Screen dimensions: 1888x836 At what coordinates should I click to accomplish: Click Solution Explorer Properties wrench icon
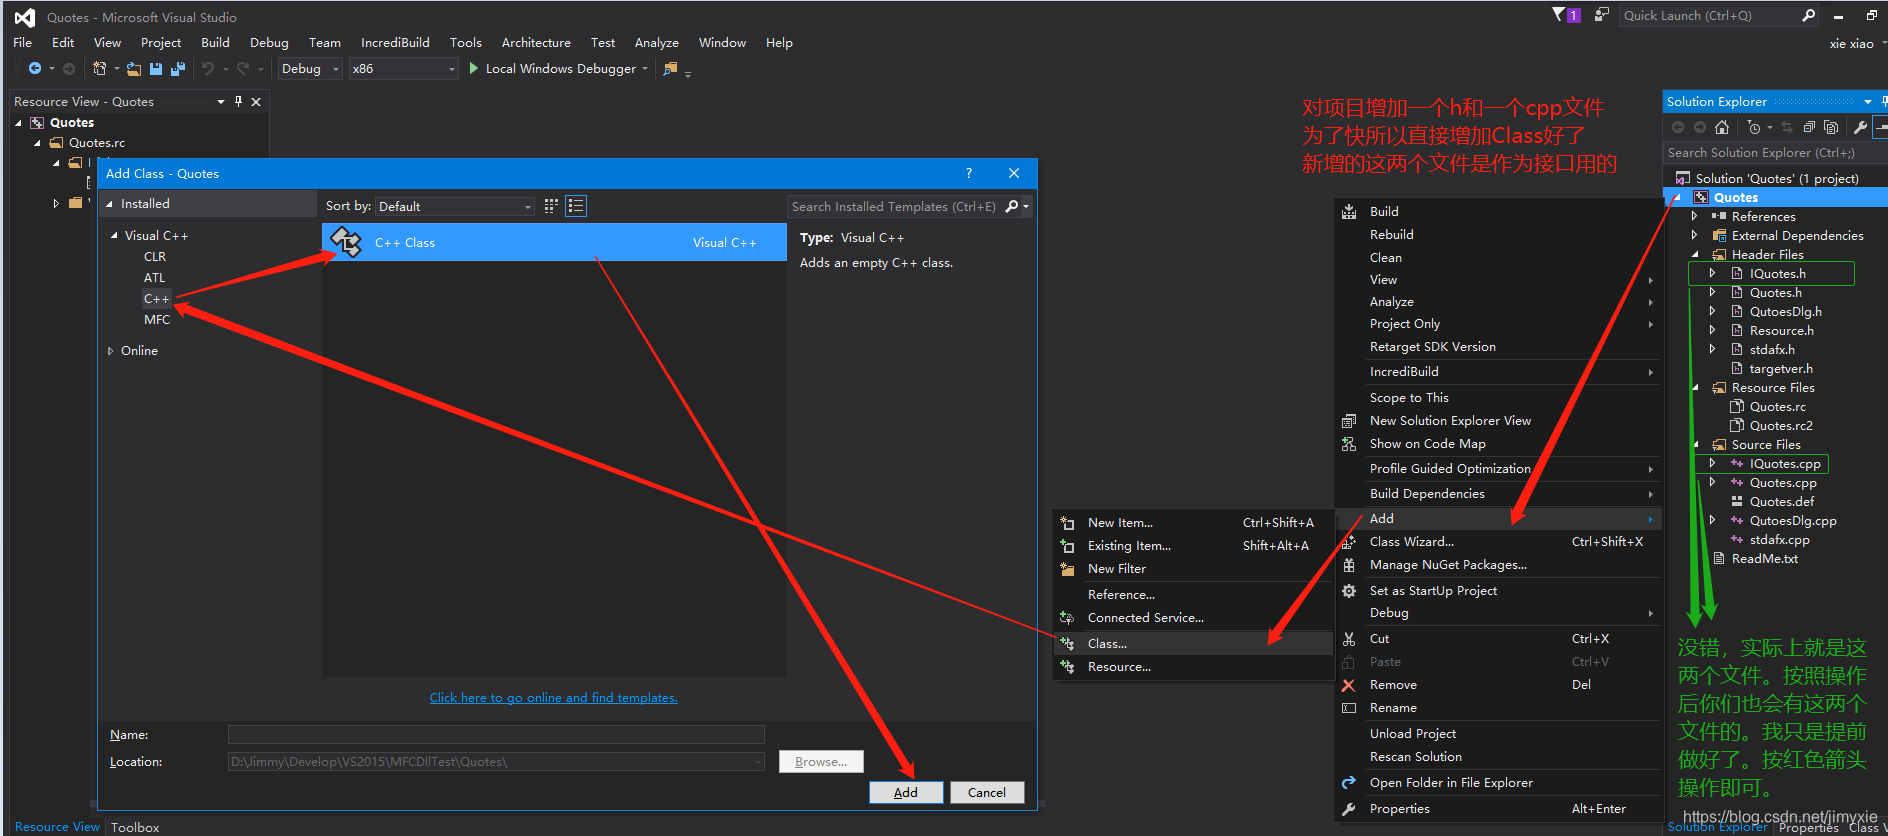coord(1860,127)
